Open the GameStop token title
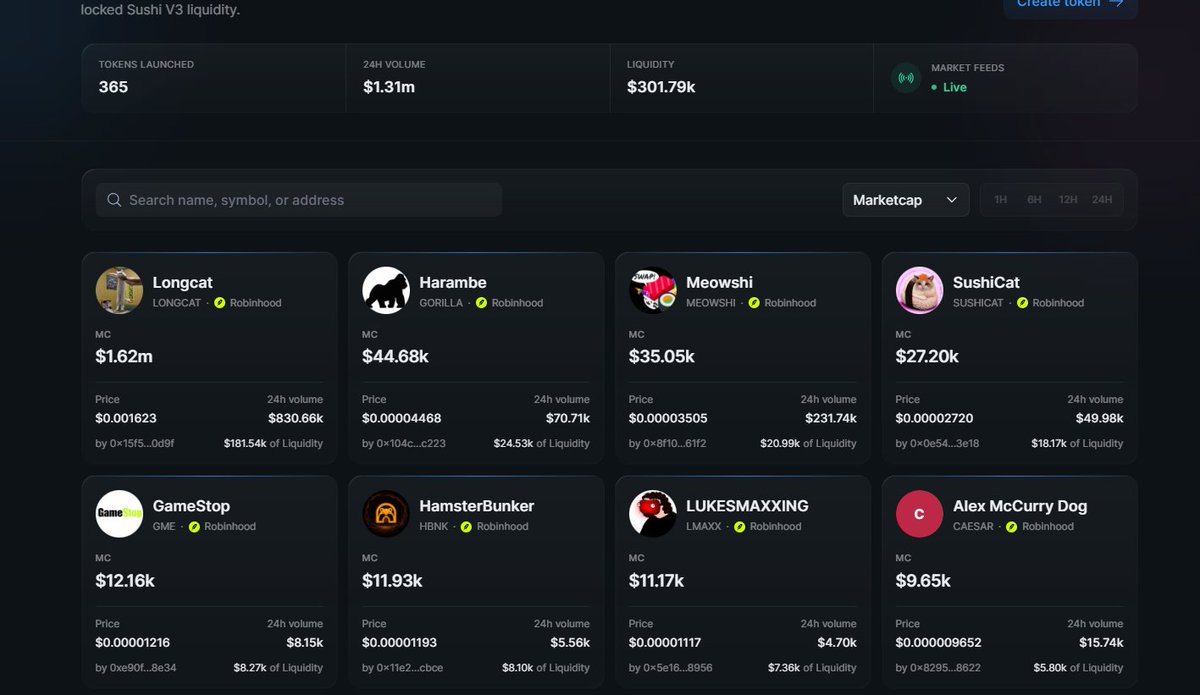1200x695 pixels. click(191, 506)
